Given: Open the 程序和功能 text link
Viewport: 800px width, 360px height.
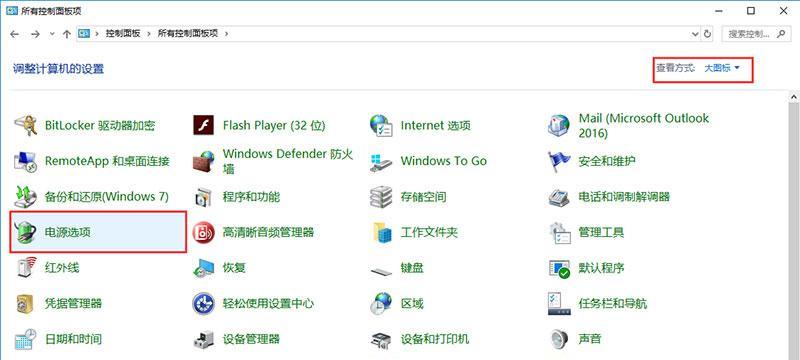Looking at the screenshot, I should tap(251, 197).
